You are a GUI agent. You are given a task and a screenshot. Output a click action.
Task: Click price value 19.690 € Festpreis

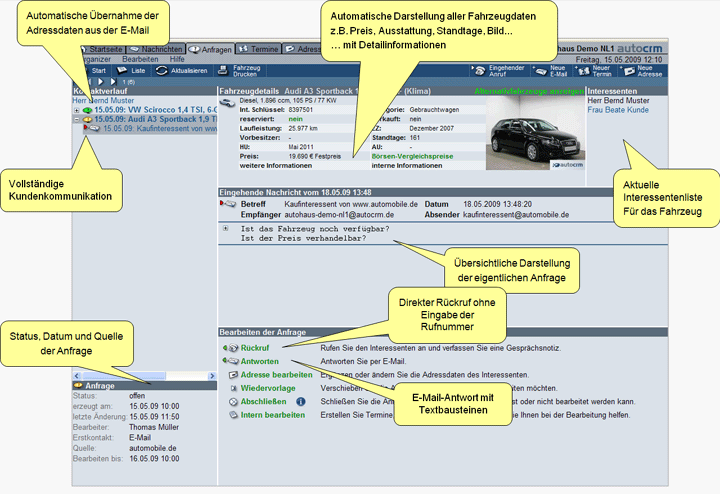(x=315, y=156)
